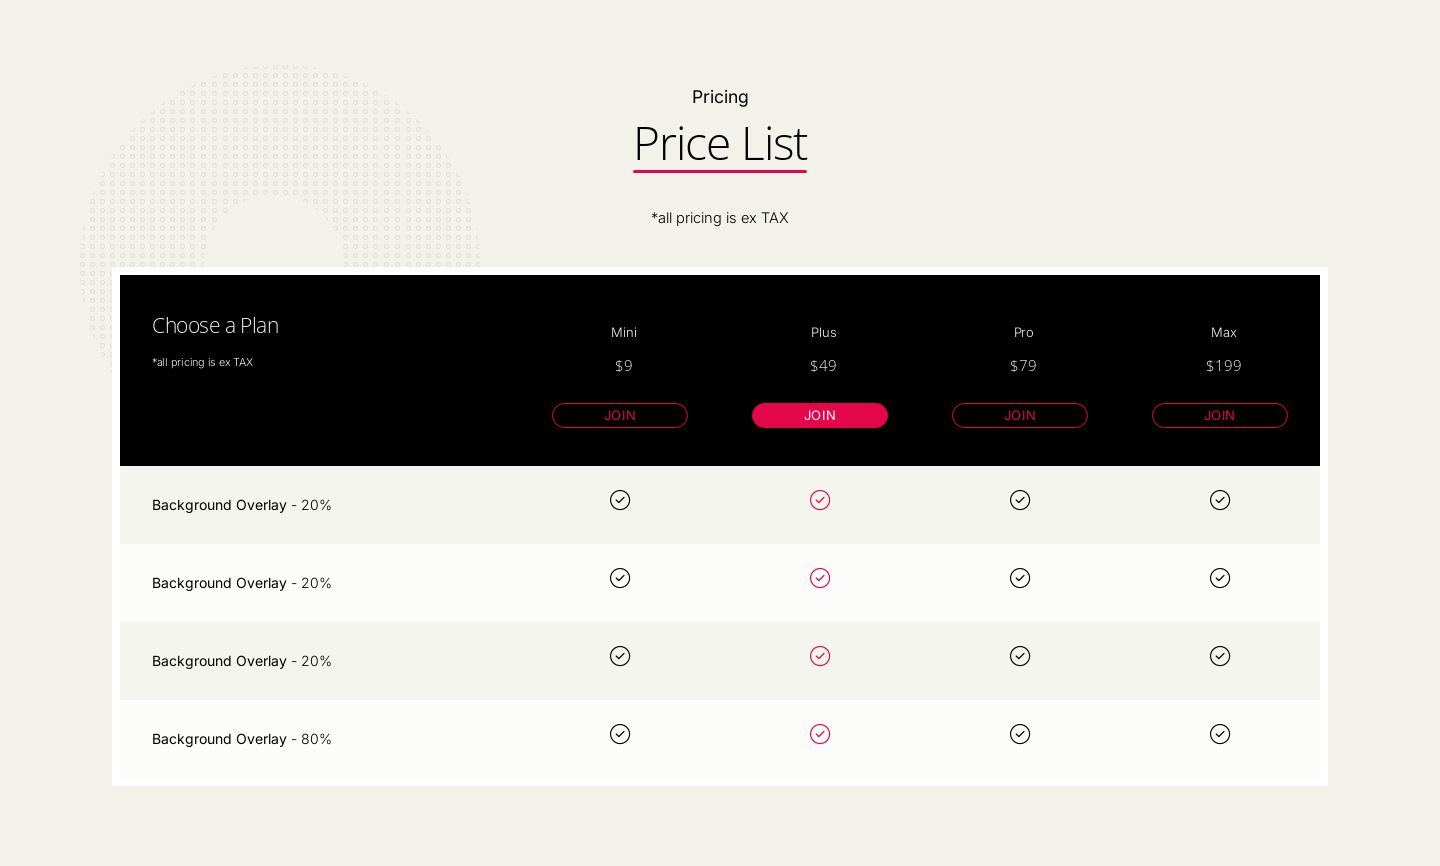
Task: Click red Plus checkmark in first row
Action: [820, 500]
